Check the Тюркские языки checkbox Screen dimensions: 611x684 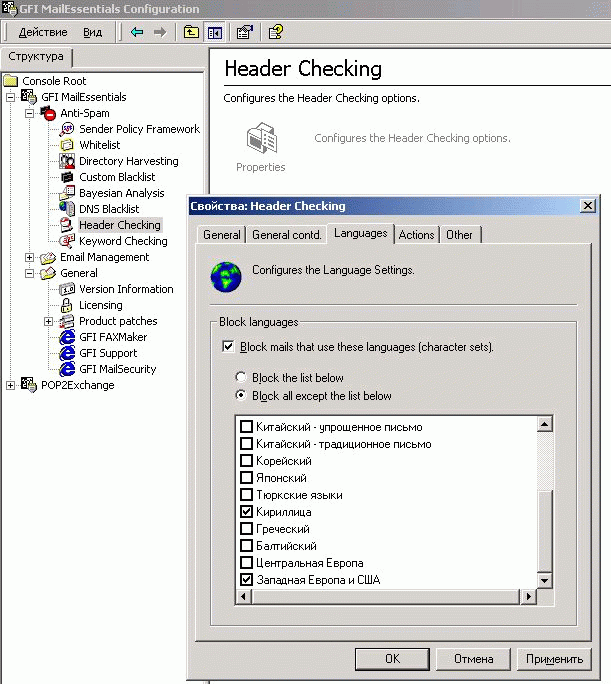click(x=246, y=495)
